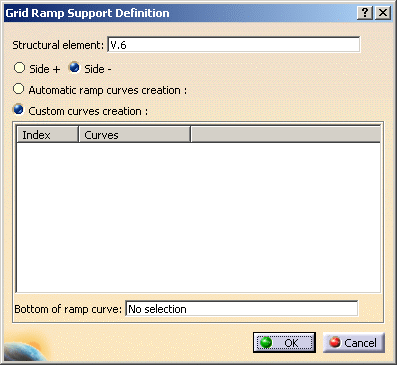This screenshot has height=365, width=397.
Task: Select the Side - radio button
Action: point(74,68)
